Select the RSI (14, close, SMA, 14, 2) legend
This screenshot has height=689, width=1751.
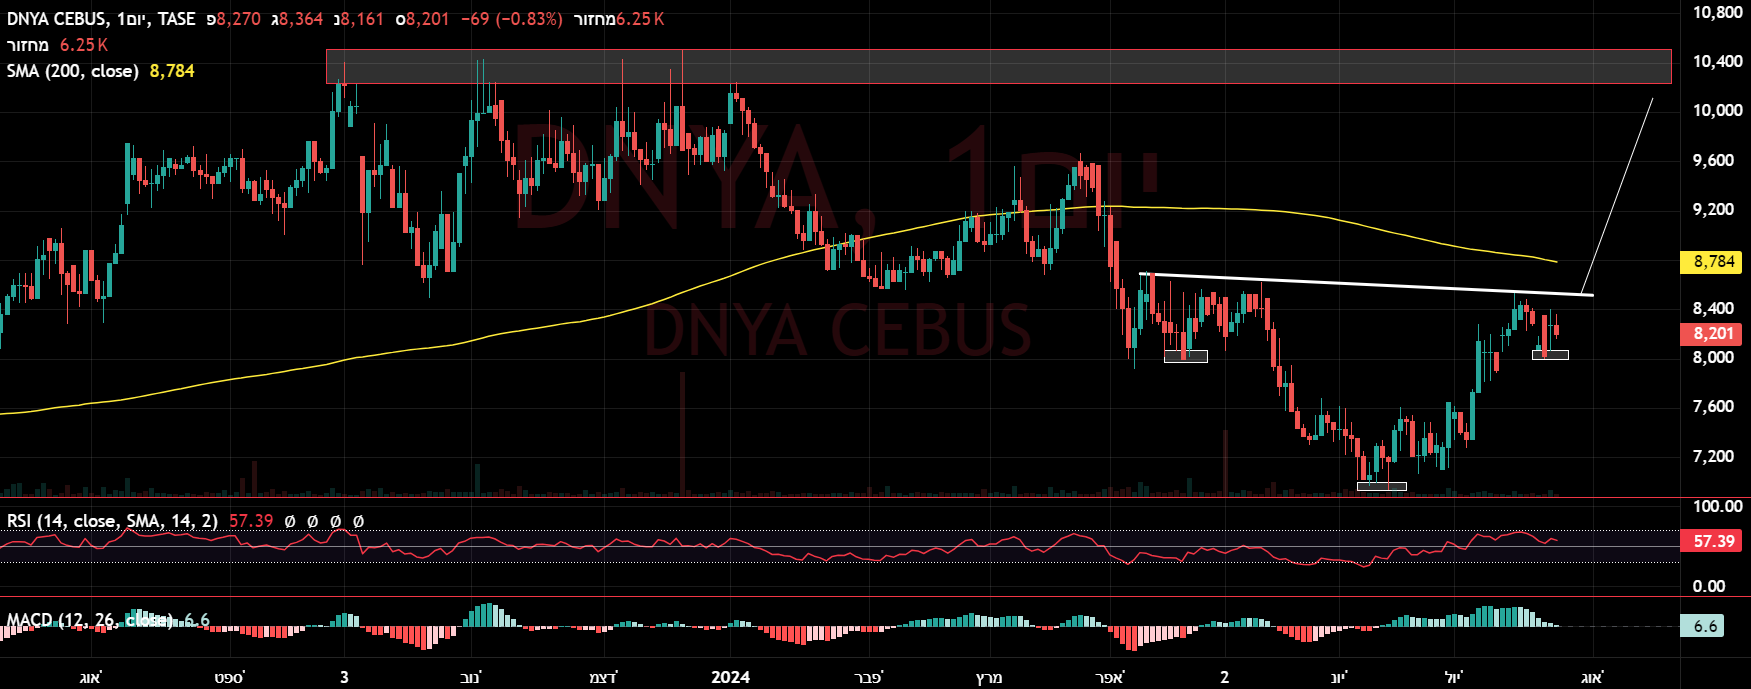[x=112, y=521]
